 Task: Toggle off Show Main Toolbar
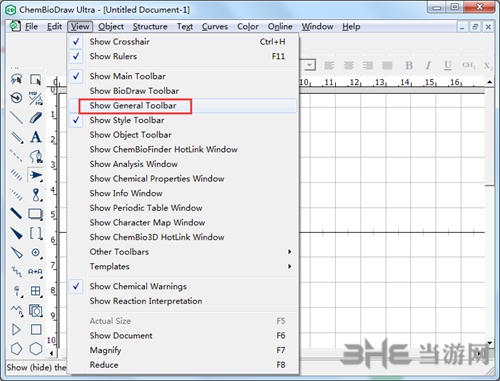[x=182, y=76]
